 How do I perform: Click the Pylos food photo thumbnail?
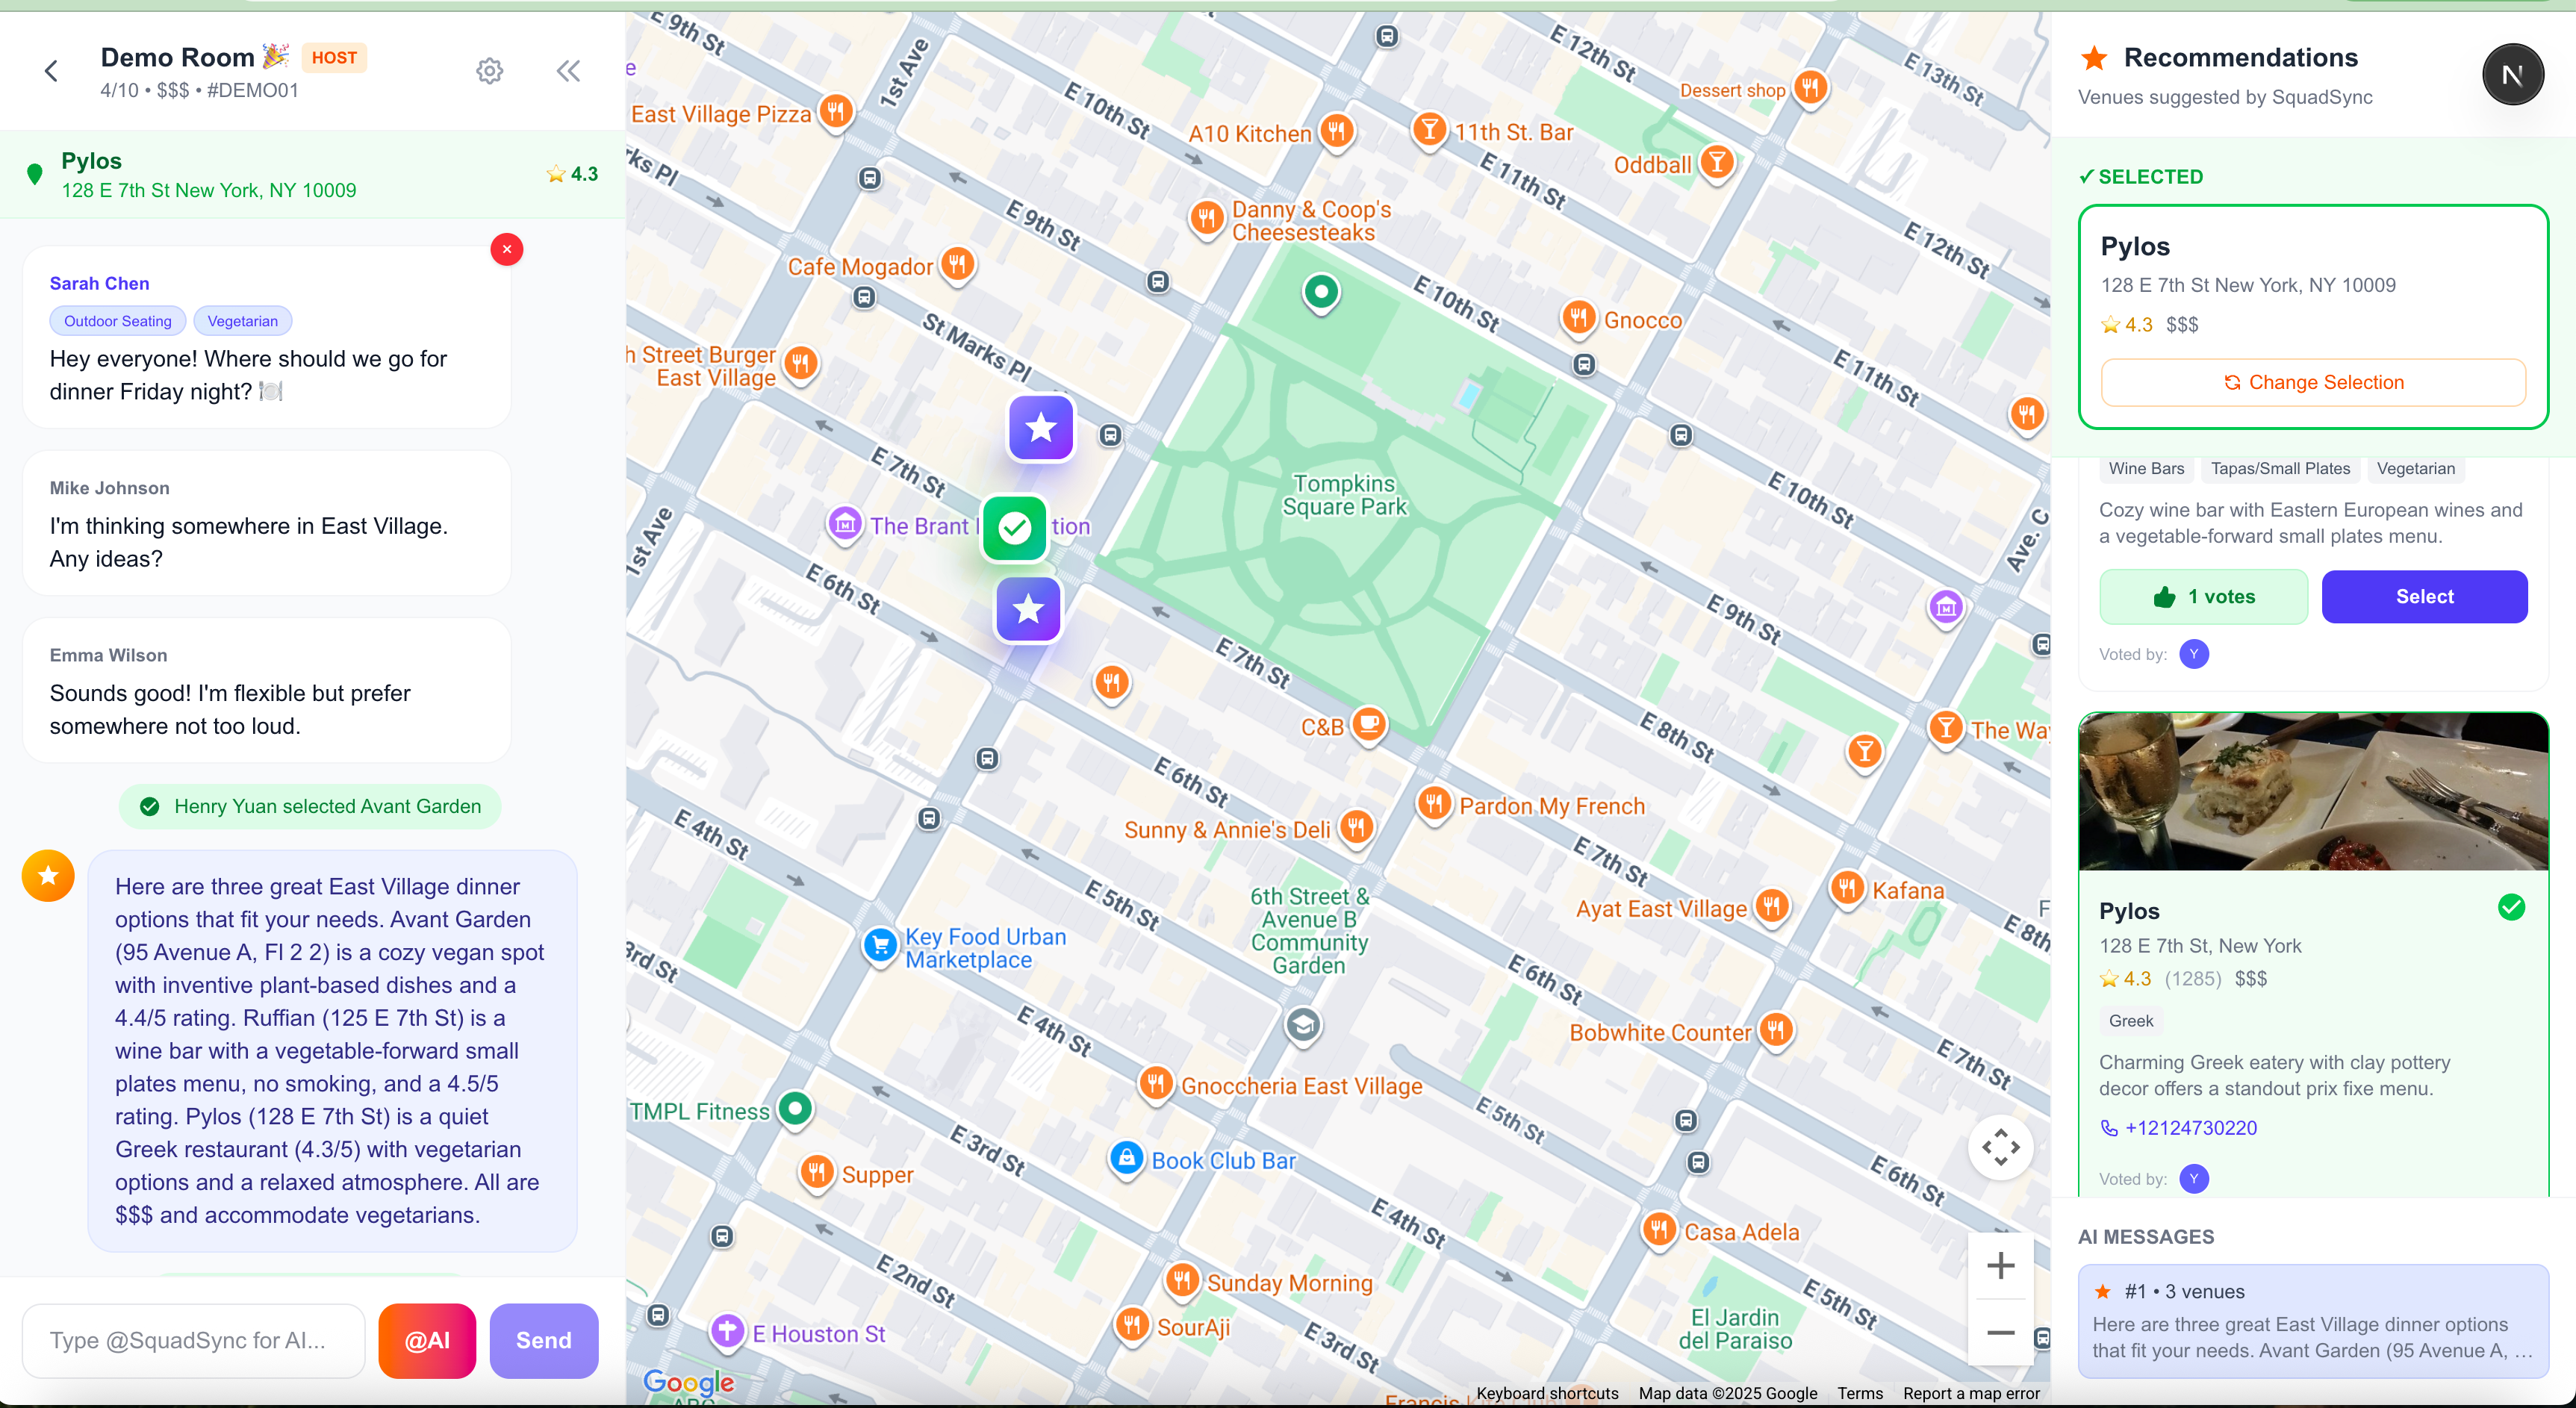2313,791
